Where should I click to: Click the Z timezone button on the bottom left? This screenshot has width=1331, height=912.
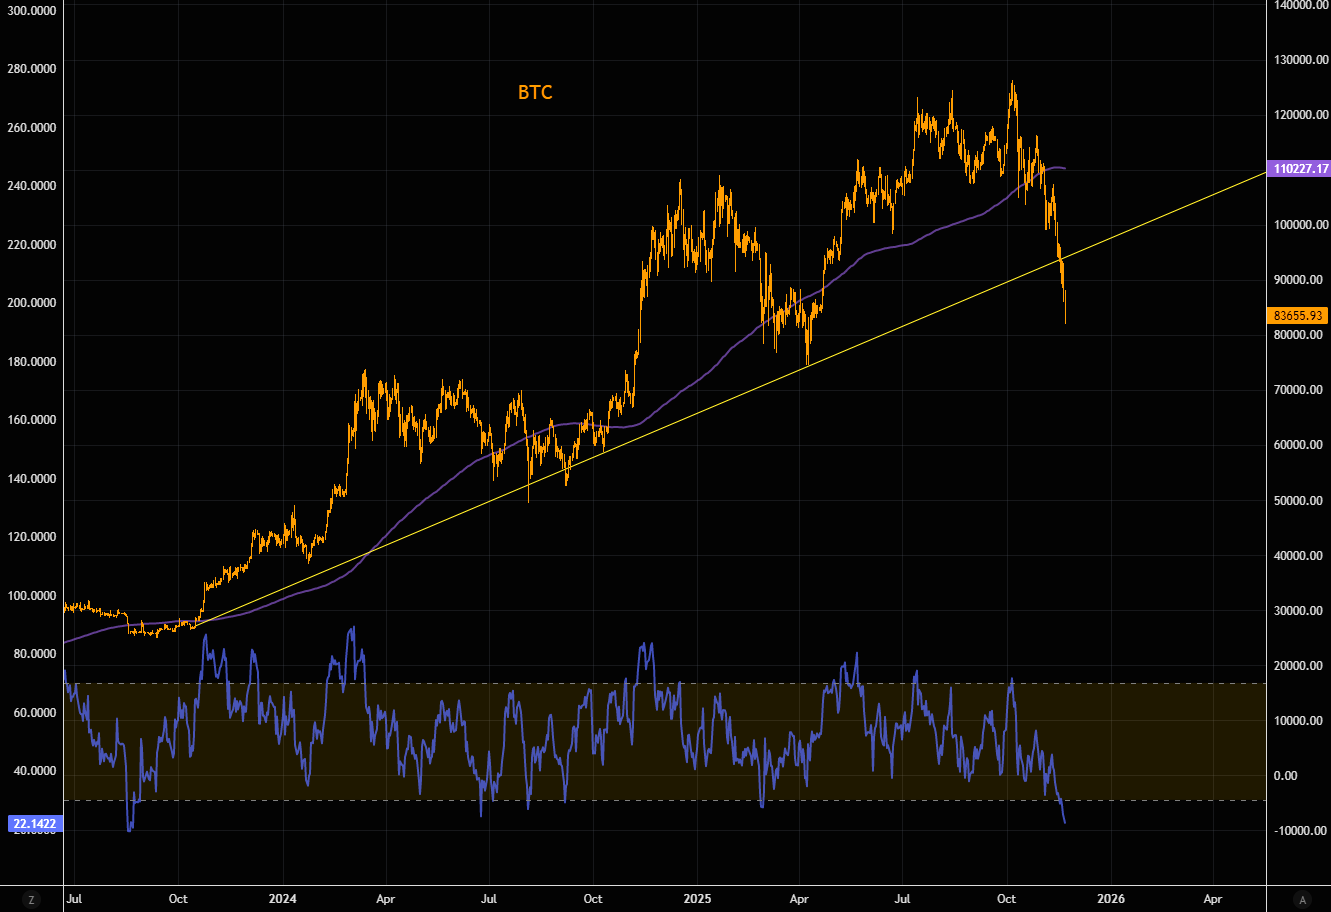pos(32,898)
